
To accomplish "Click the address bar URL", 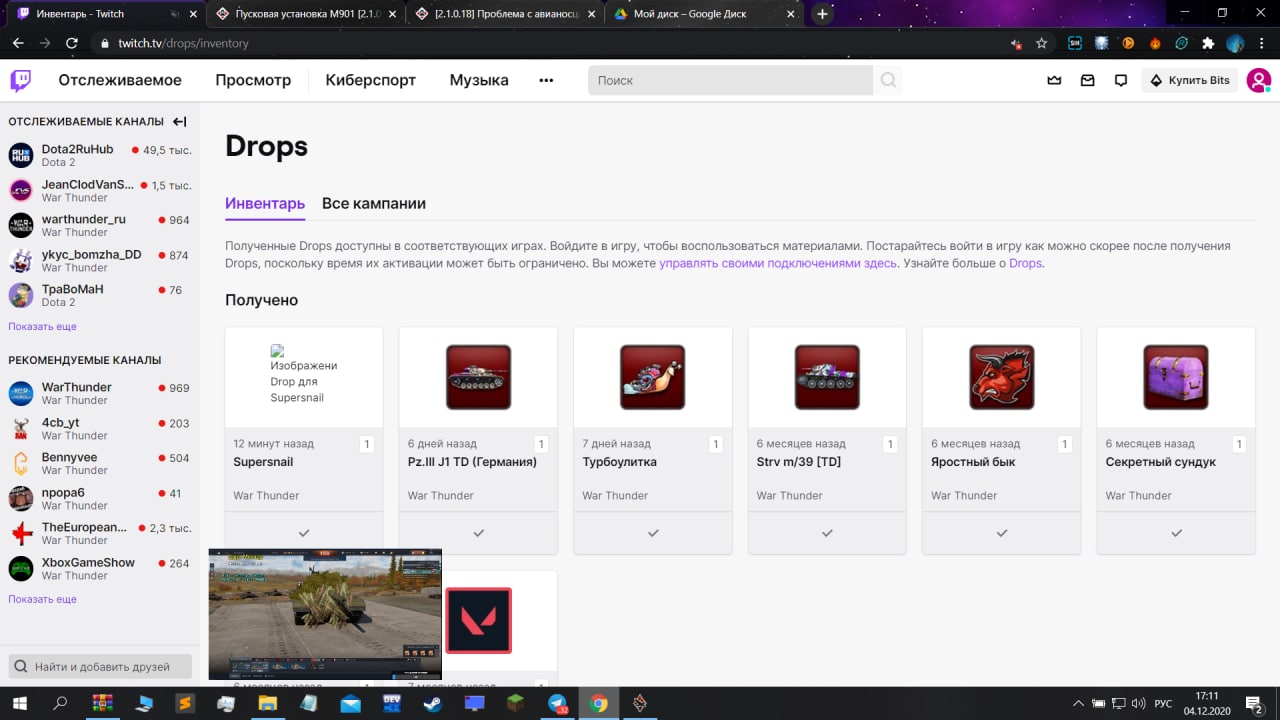I will coord(183,43).
